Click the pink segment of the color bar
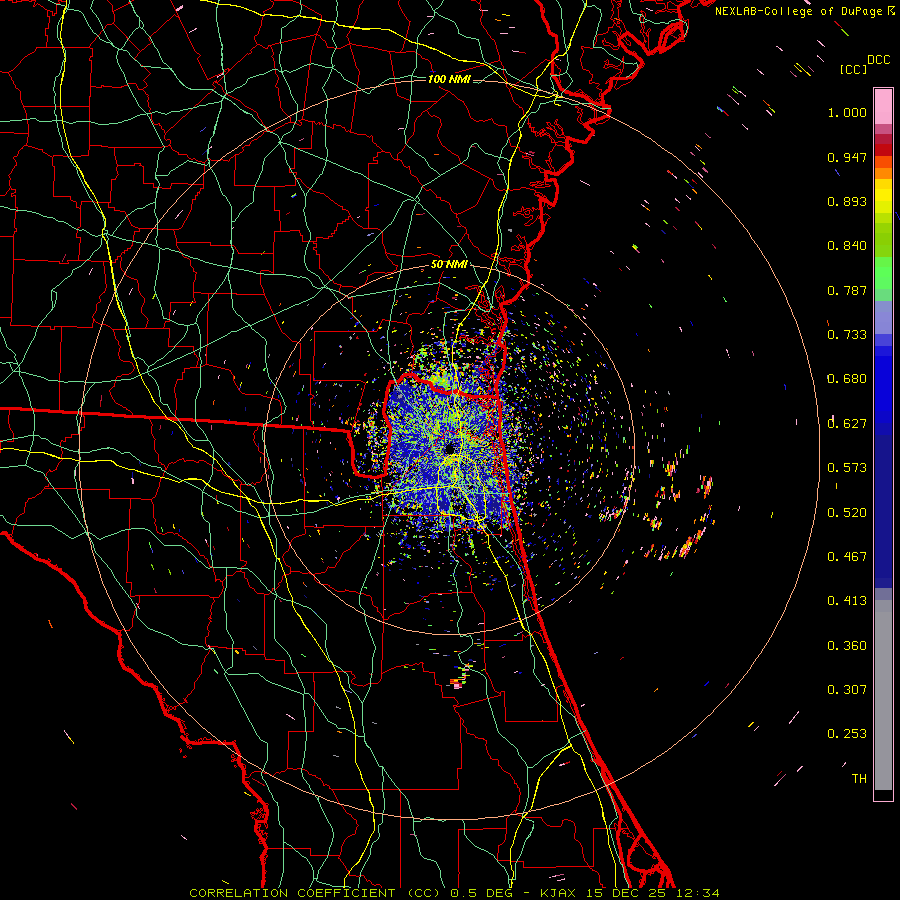The width and height of the screenshot is (900, 900). point(883,107)
